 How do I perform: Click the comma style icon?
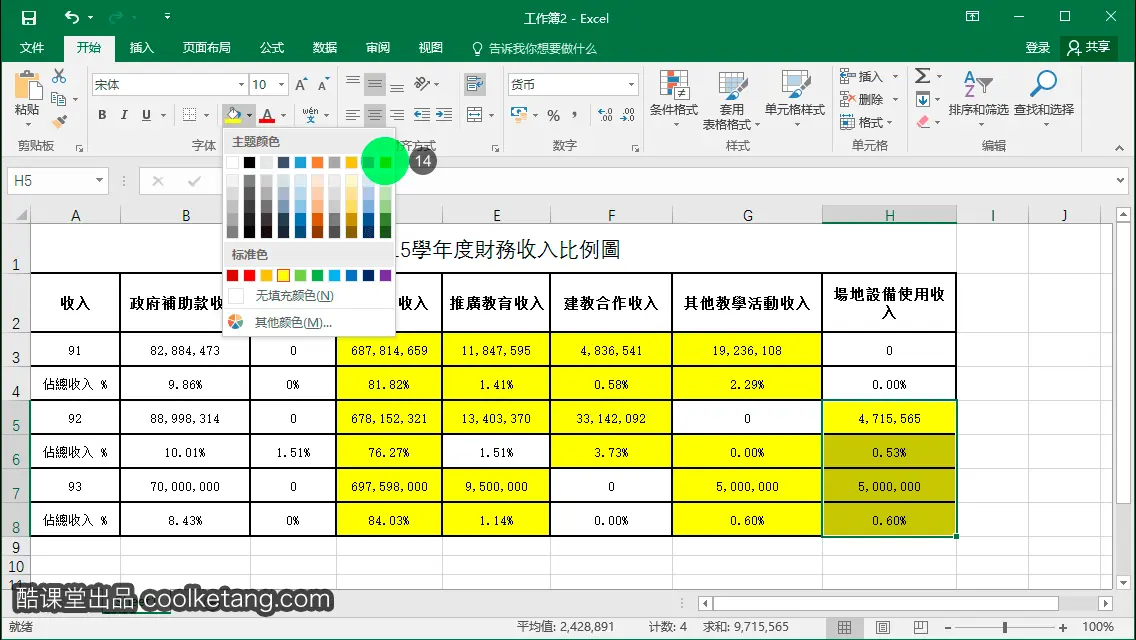575,115
